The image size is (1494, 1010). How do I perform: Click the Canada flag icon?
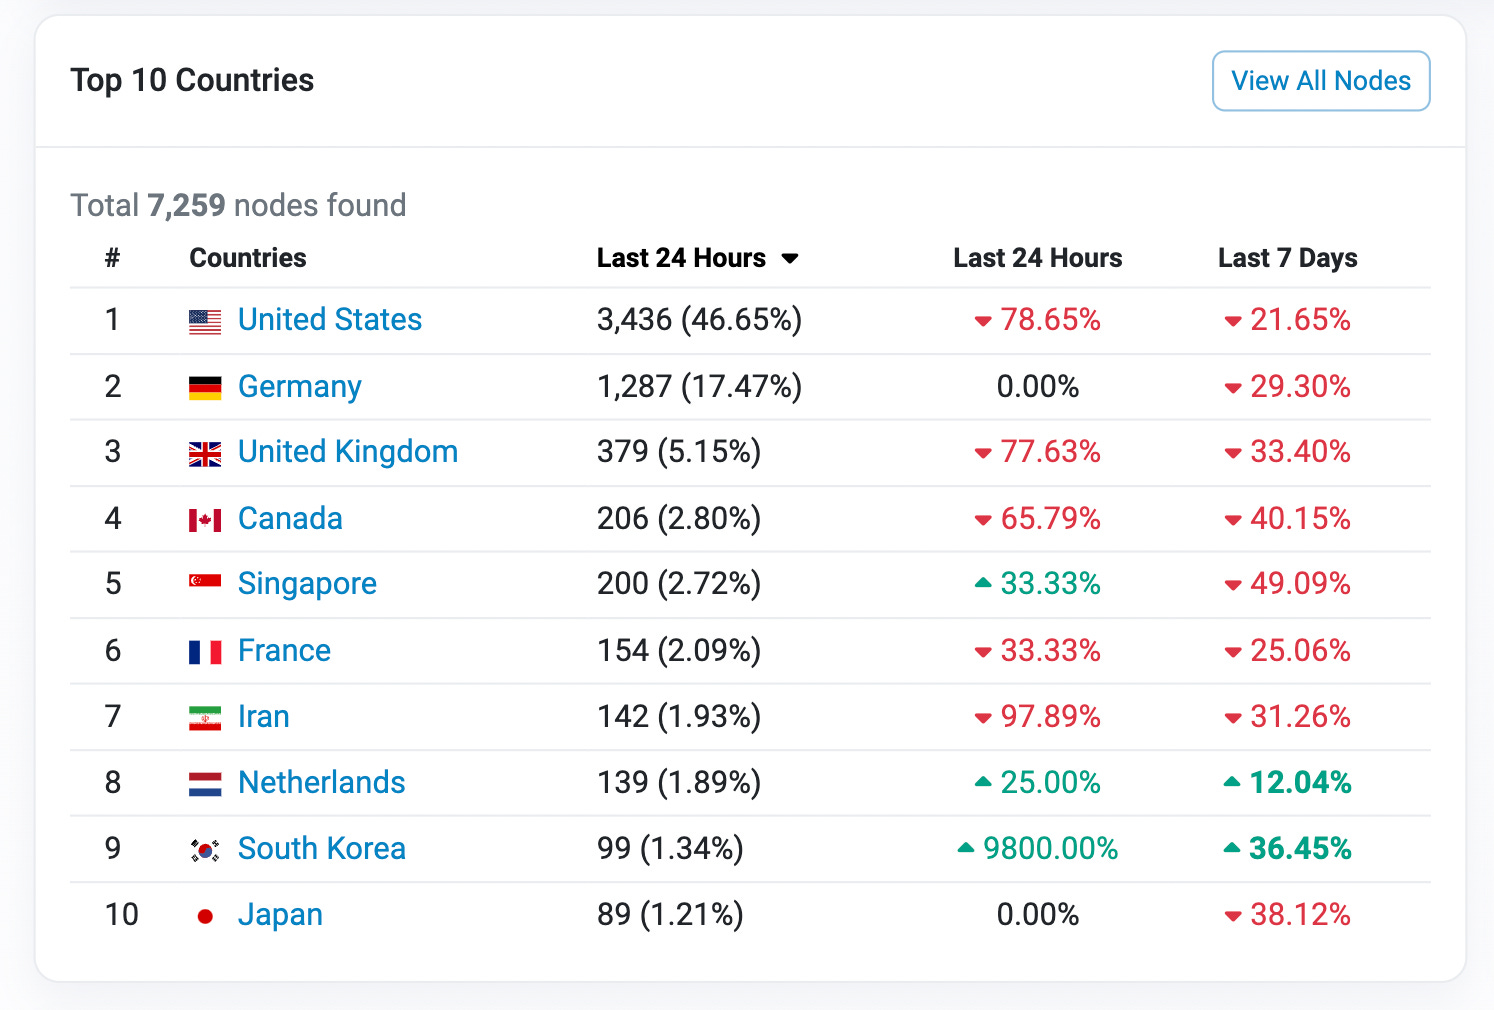[205, 520]
